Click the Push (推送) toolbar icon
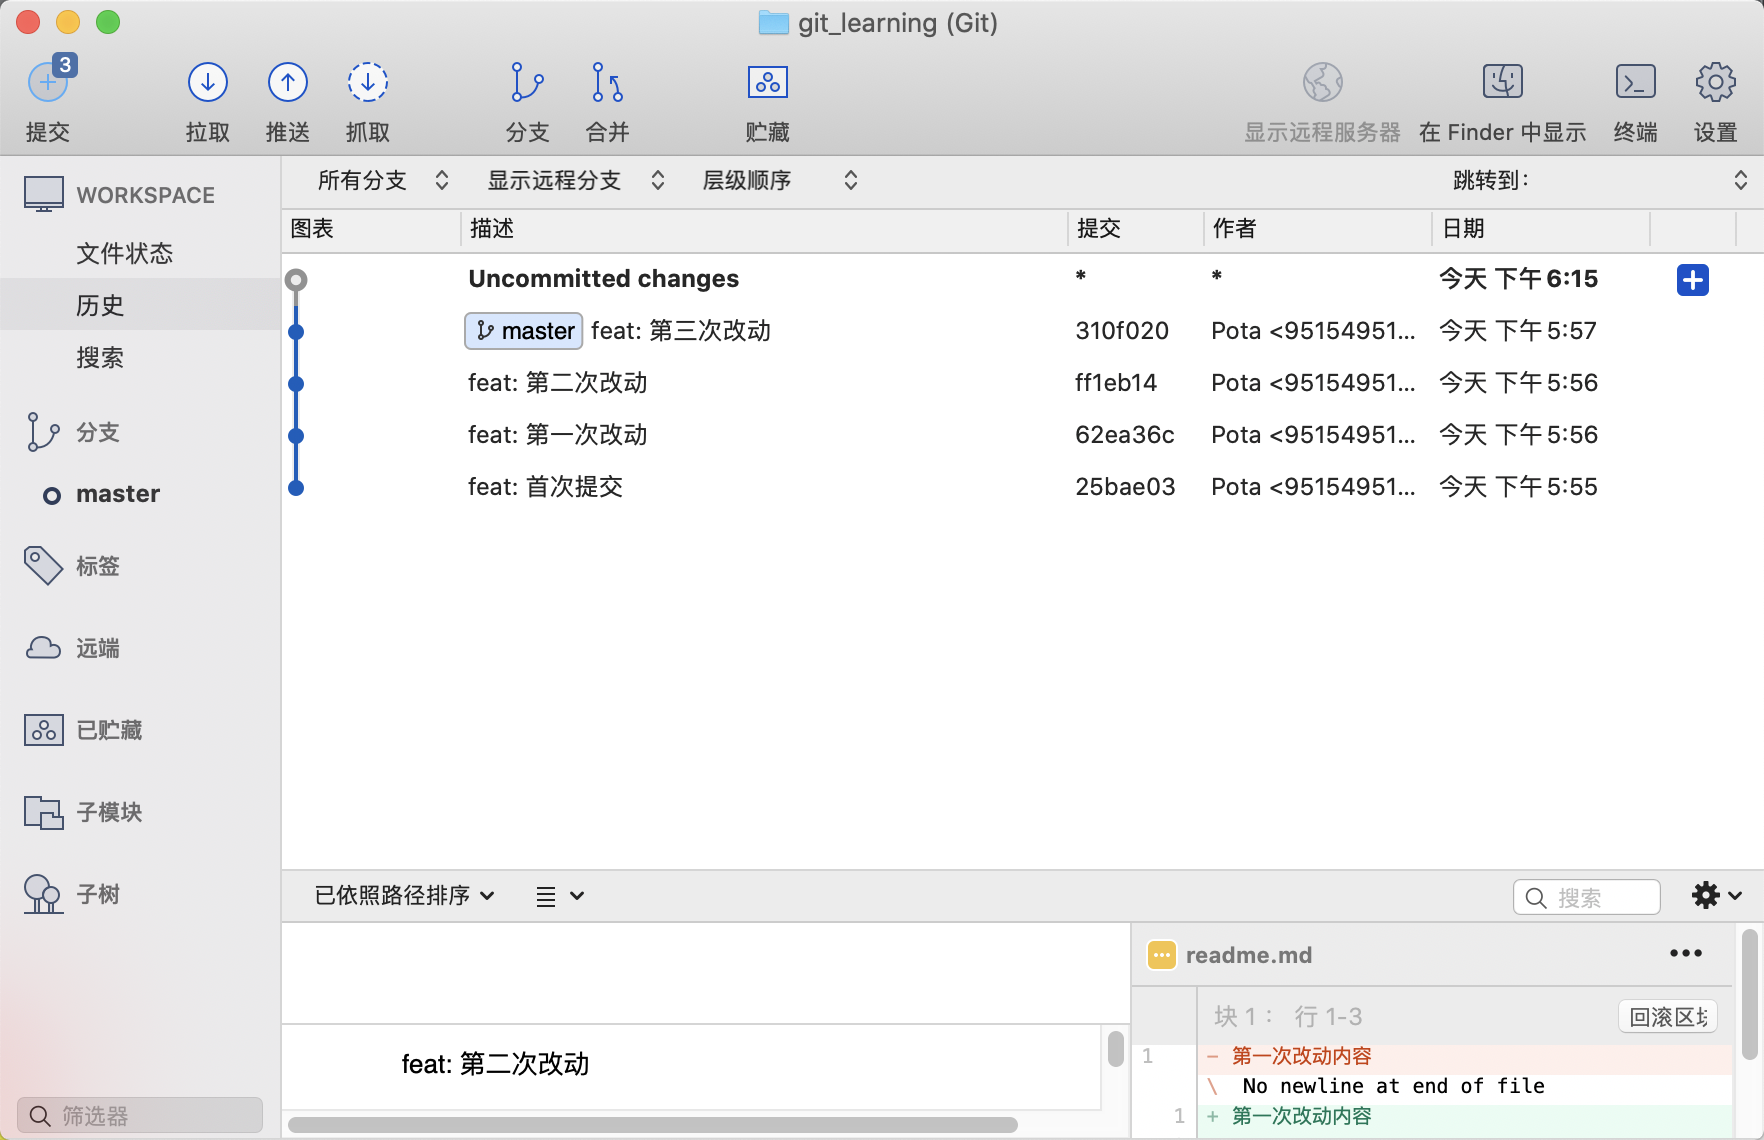This screenshot has width=1764, height=1140. click(288, 82)
